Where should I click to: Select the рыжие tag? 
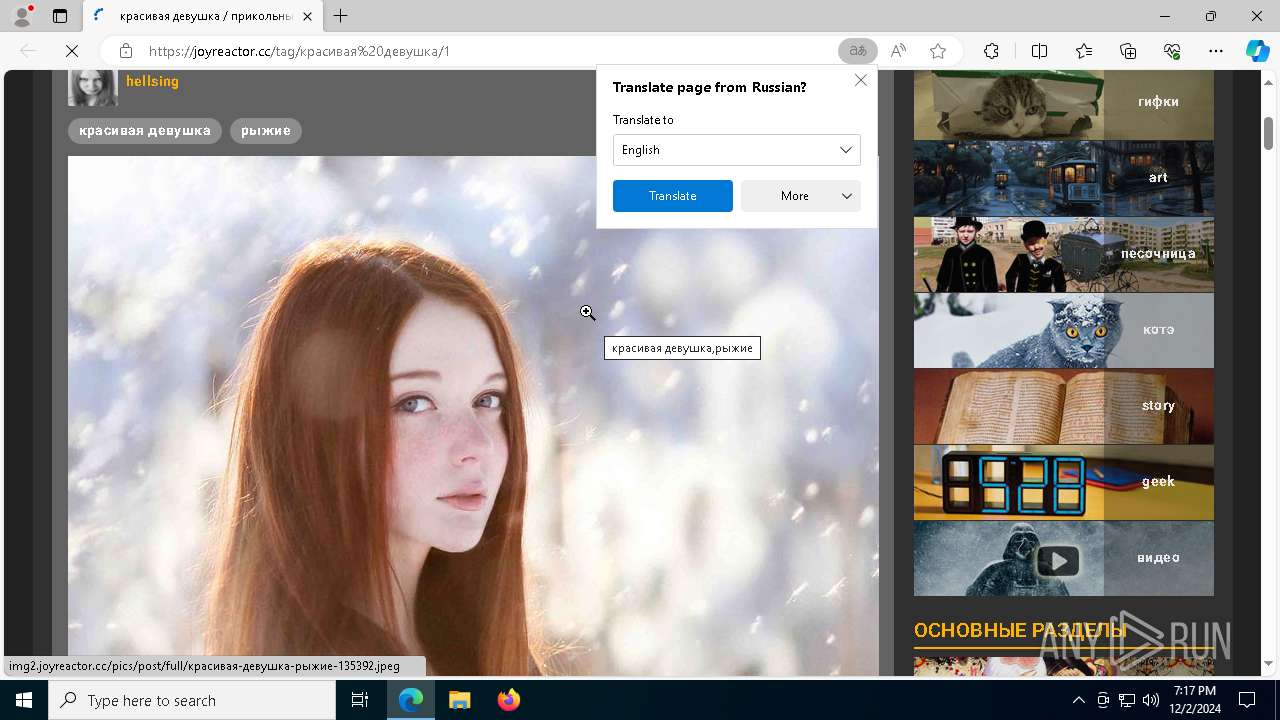pos(266,130)
